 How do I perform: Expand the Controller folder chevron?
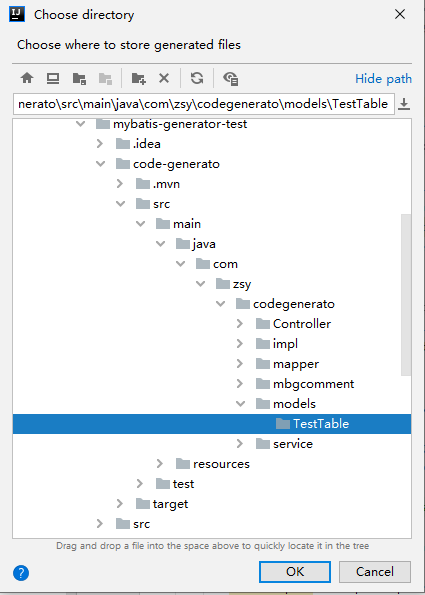[x=240, y=324]
